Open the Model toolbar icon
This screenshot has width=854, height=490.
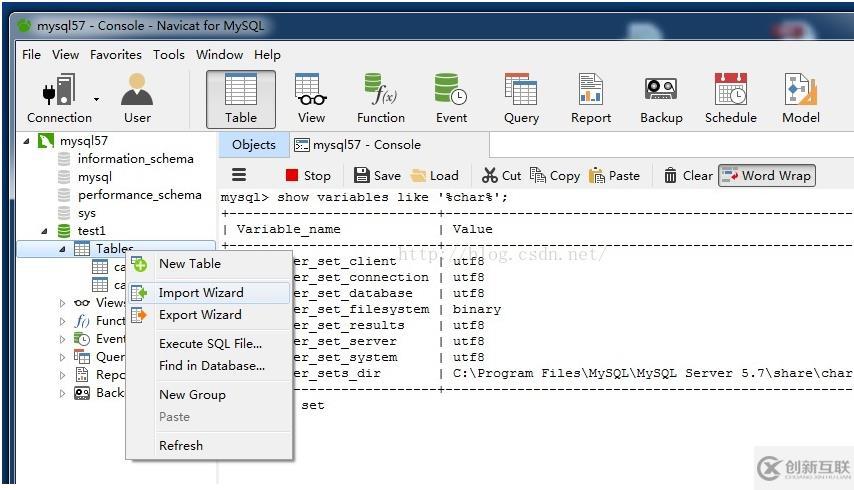point(801,99)
